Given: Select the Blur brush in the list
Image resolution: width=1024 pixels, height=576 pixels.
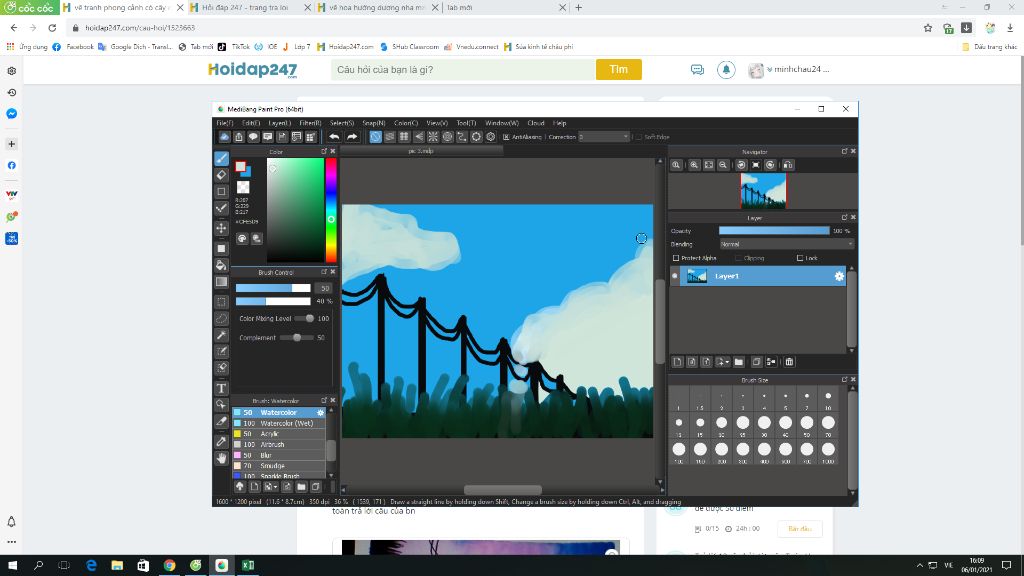Looking at the screenshot, I should pos(279,455).
